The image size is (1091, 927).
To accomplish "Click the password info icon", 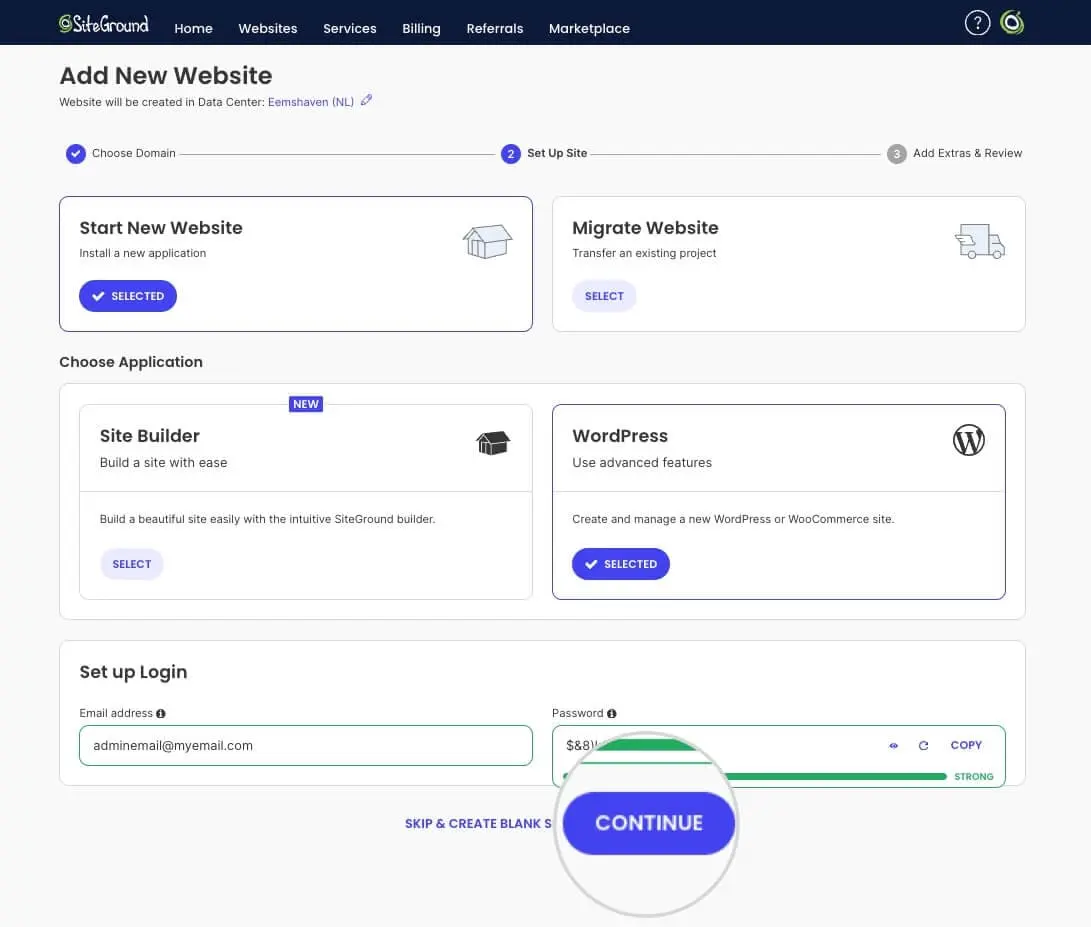I will 612,714.
